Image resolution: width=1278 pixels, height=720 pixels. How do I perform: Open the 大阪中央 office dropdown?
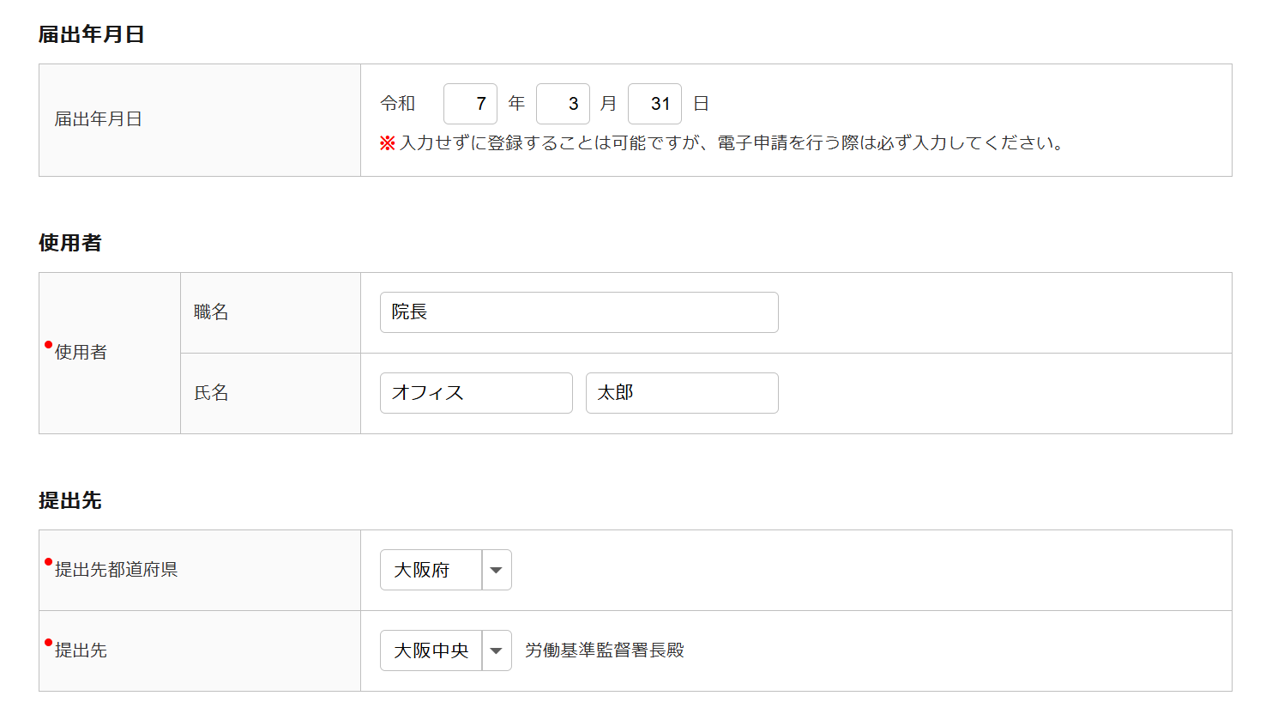[x=432, y=651]
